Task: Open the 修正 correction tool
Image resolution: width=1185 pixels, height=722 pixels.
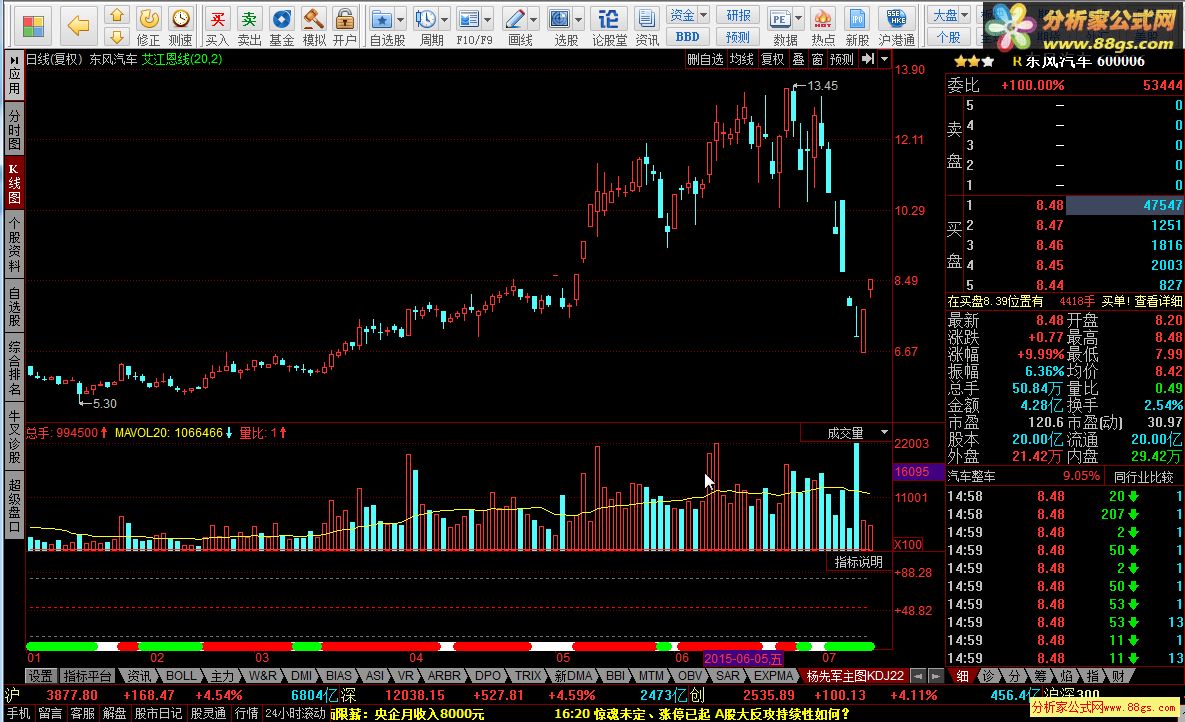Action: coord(149,26)
